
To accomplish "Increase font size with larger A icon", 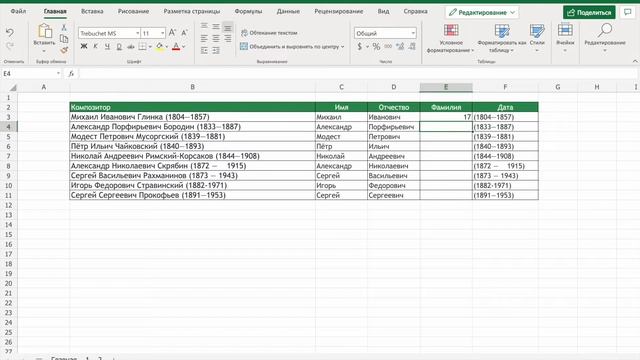I will pos(172,33).
